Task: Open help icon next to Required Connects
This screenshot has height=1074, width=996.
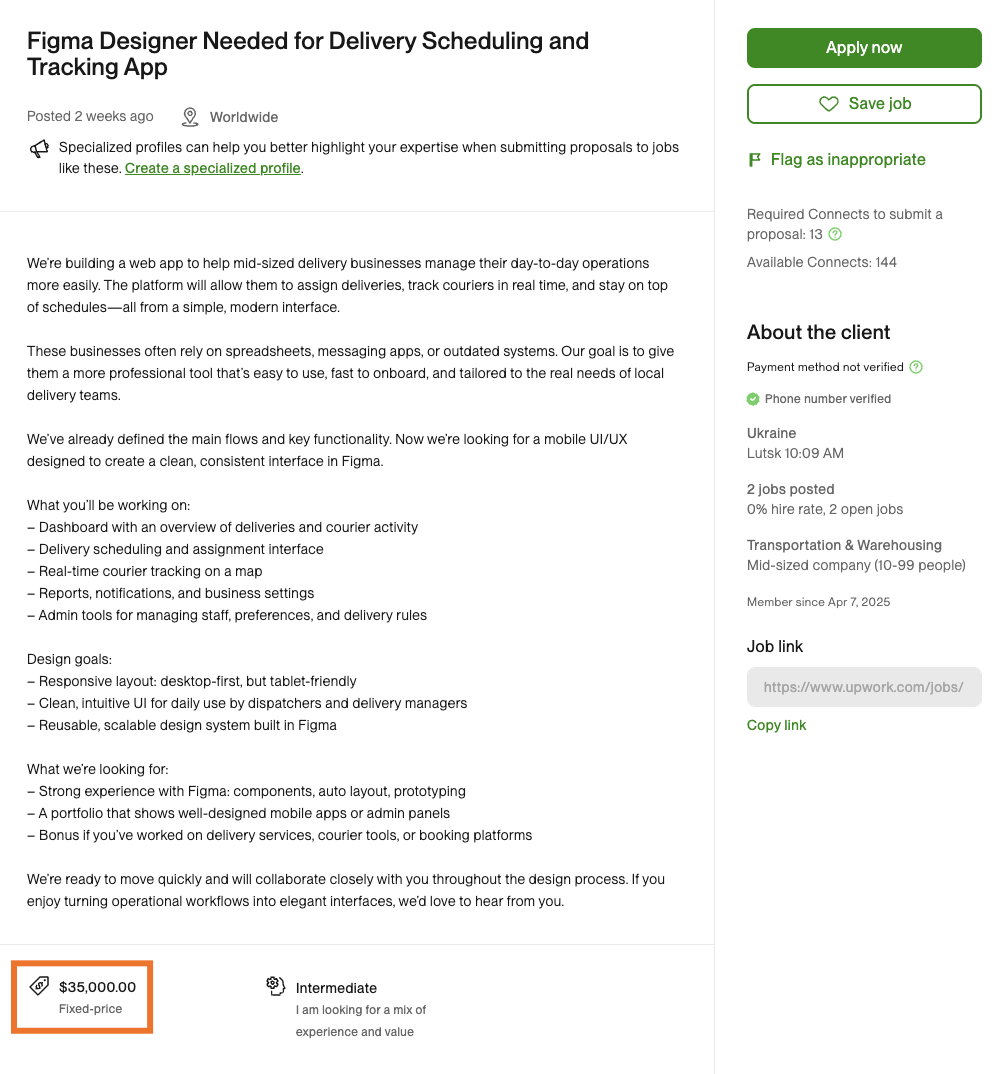Action: point(836,235)
